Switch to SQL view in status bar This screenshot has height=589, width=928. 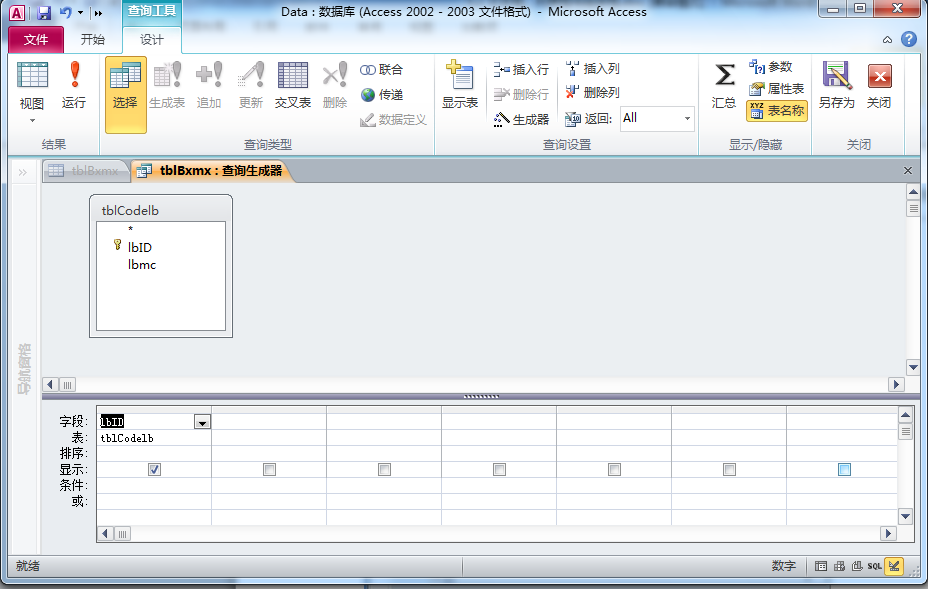coord(875,566)
